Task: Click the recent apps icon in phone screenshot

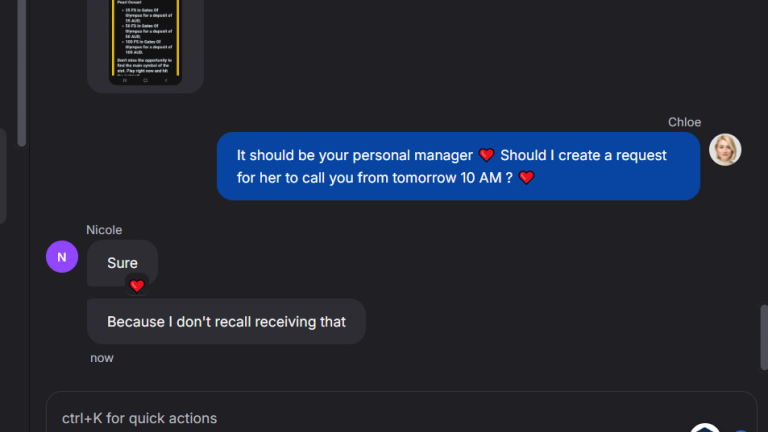Action: 125,80
